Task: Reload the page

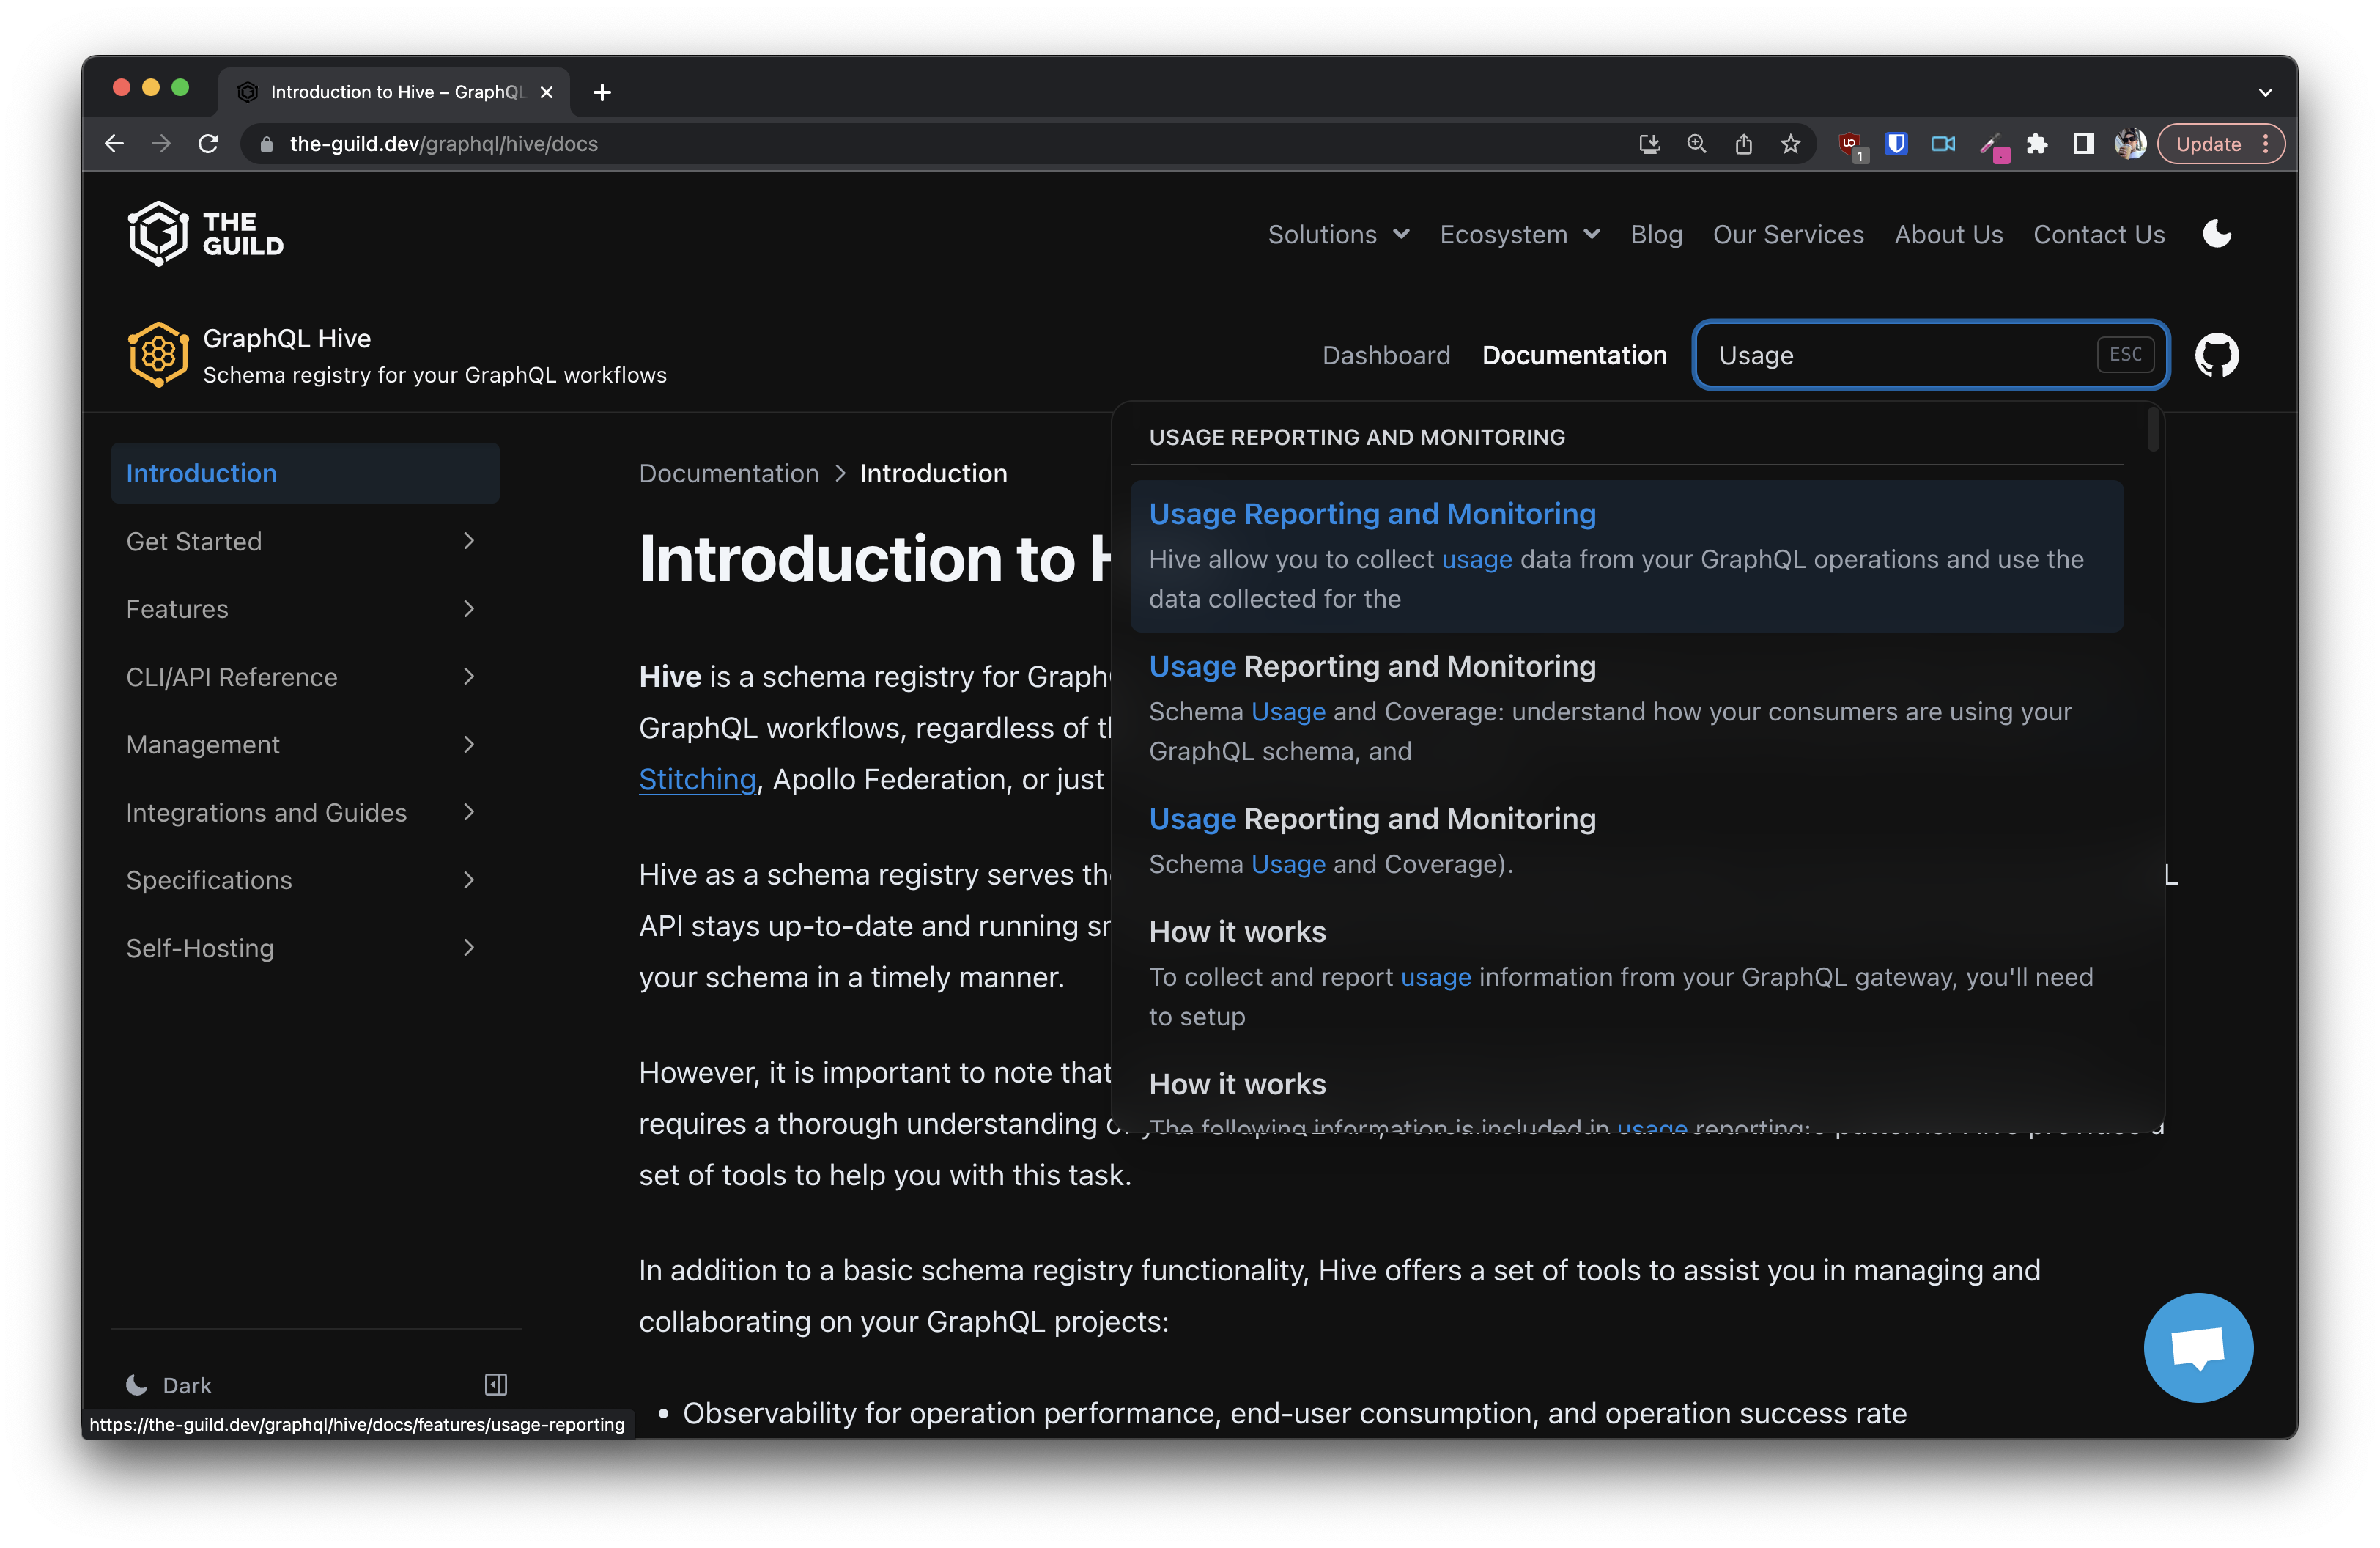Action: (x=208, y=143)
